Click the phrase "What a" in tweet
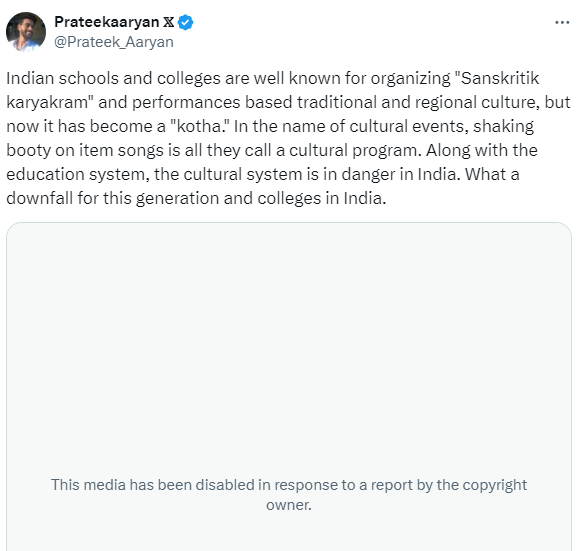Viewport: 582px width, 551px height. [x=492, y=174]
